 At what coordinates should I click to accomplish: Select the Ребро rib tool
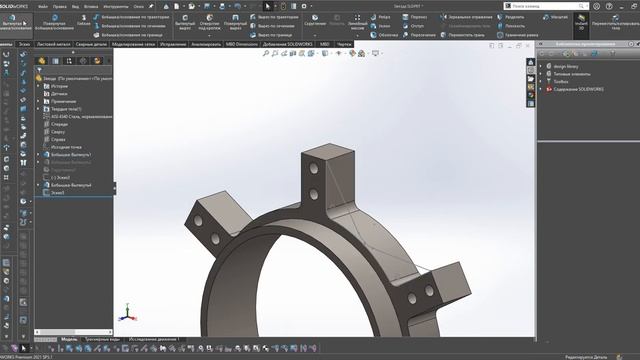click(380, 17)
